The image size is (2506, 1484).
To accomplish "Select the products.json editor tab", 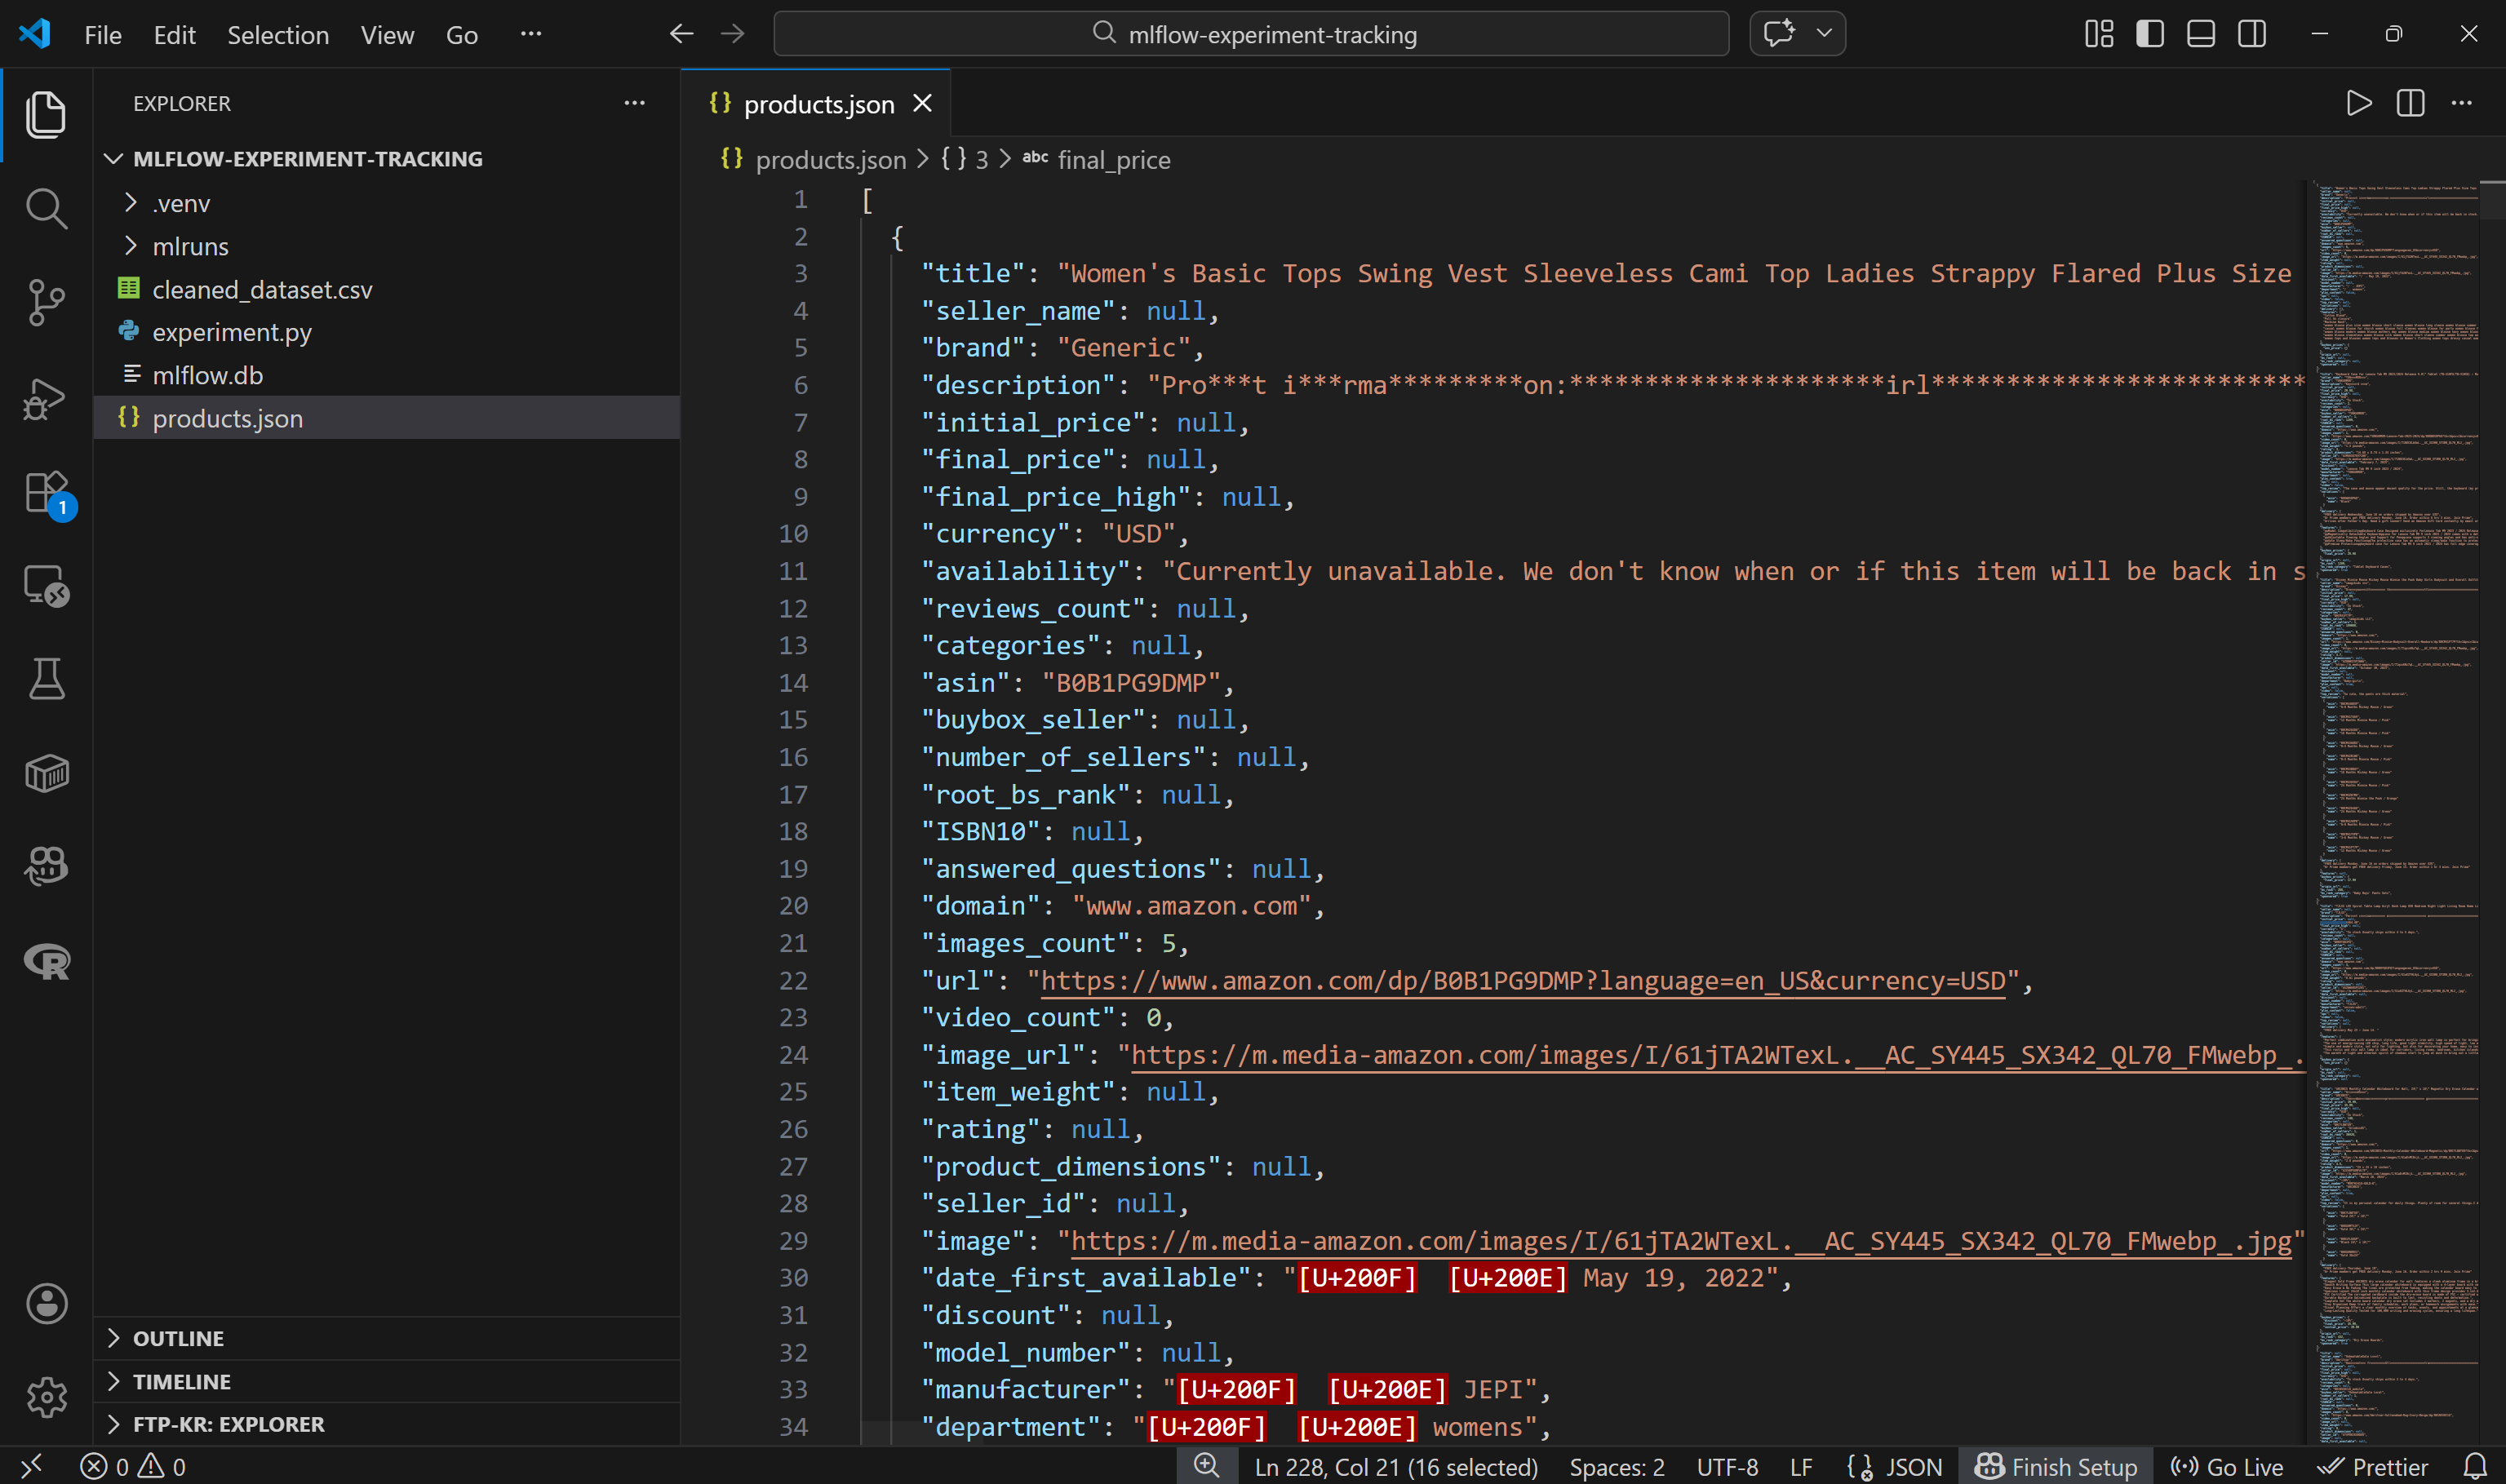I will pos(816,103).
